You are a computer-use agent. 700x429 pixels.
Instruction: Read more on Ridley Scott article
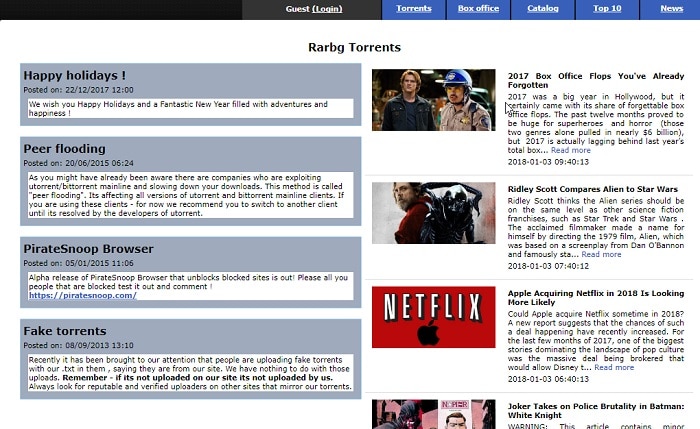601,254
